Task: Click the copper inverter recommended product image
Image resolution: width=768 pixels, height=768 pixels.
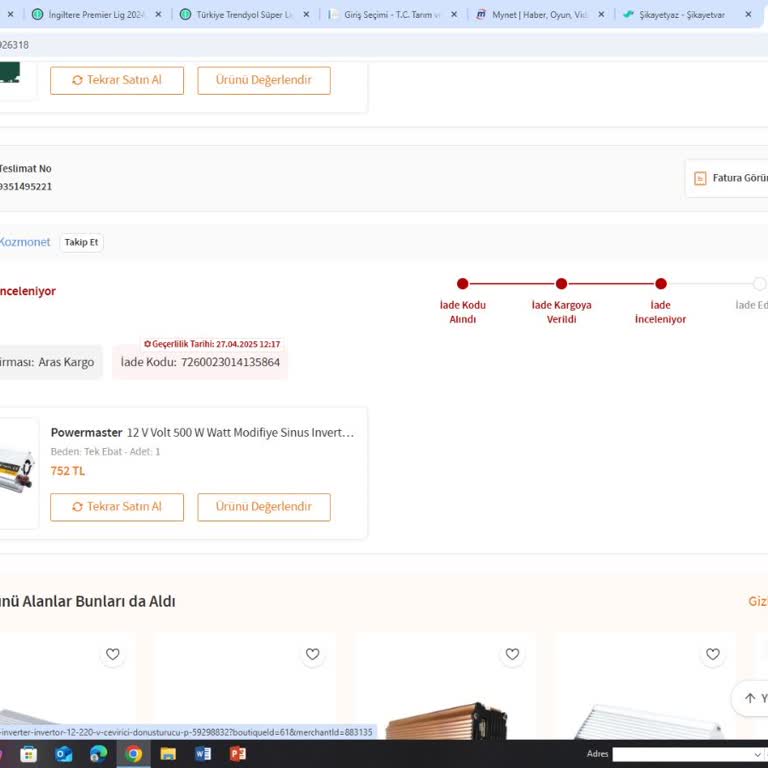Action: 446,720
